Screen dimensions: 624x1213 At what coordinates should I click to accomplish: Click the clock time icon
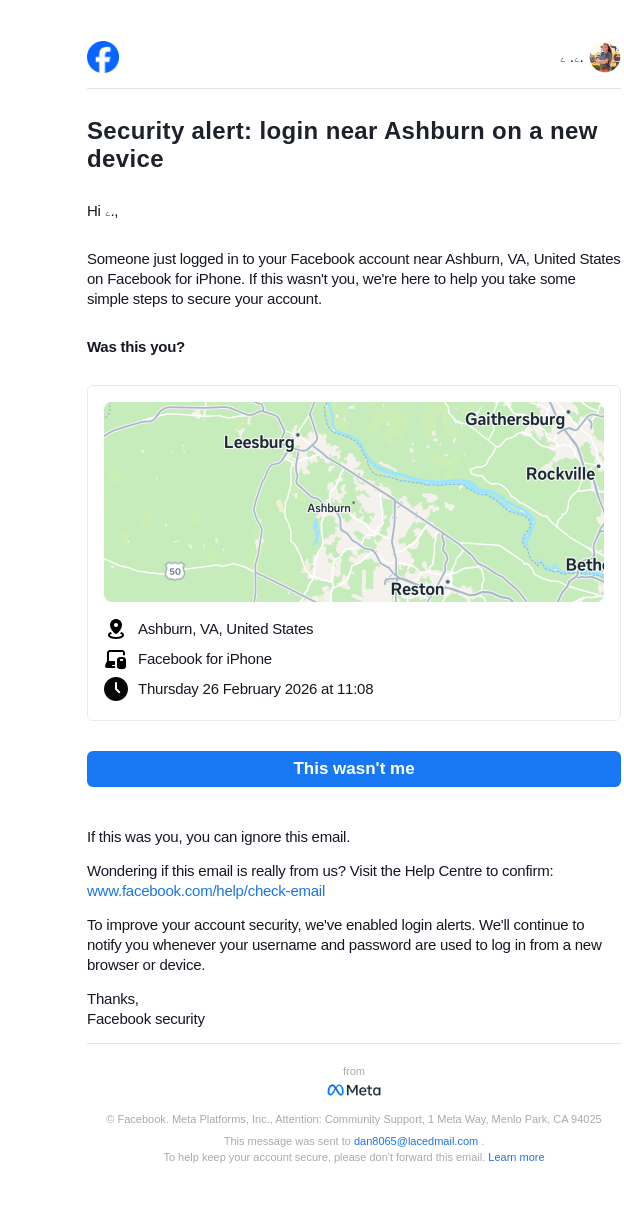[116, 689]
